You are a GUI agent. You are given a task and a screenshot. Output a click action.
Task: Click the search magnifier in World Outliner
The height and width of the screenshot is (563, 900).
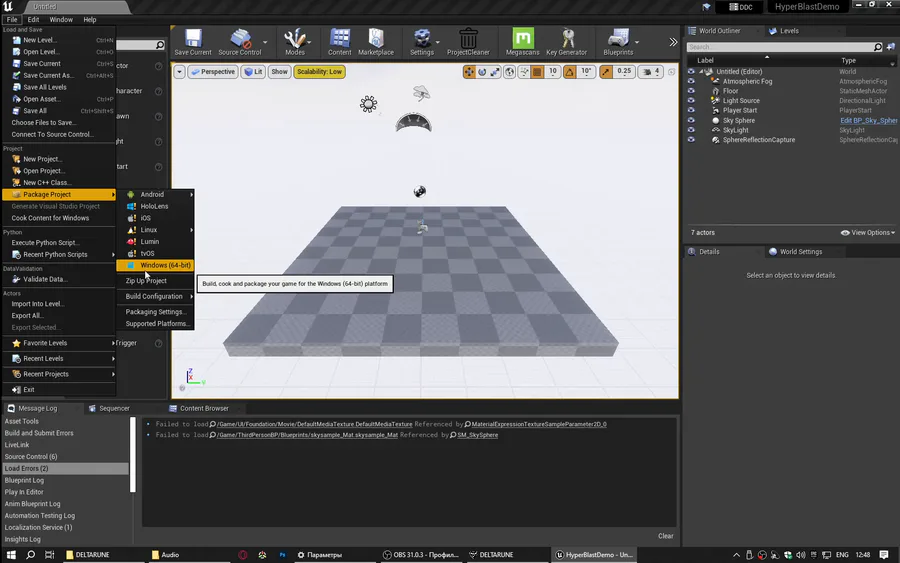click(878, 46)
